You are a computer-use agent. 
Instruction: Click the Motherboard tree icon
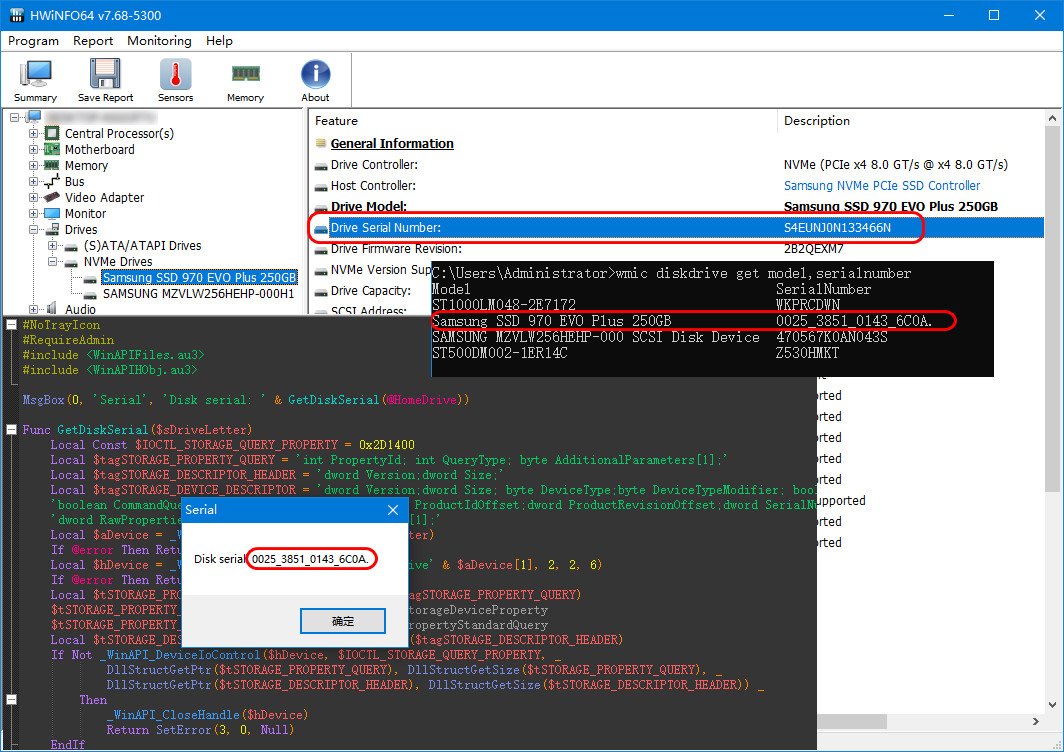tap(52, 149)
